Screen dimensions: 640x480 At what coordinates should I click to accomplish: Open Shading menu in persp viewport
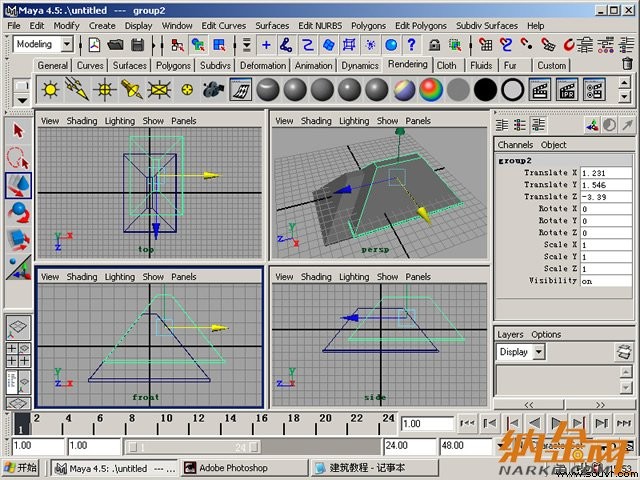pyautogui.click(x=316, y=121)
